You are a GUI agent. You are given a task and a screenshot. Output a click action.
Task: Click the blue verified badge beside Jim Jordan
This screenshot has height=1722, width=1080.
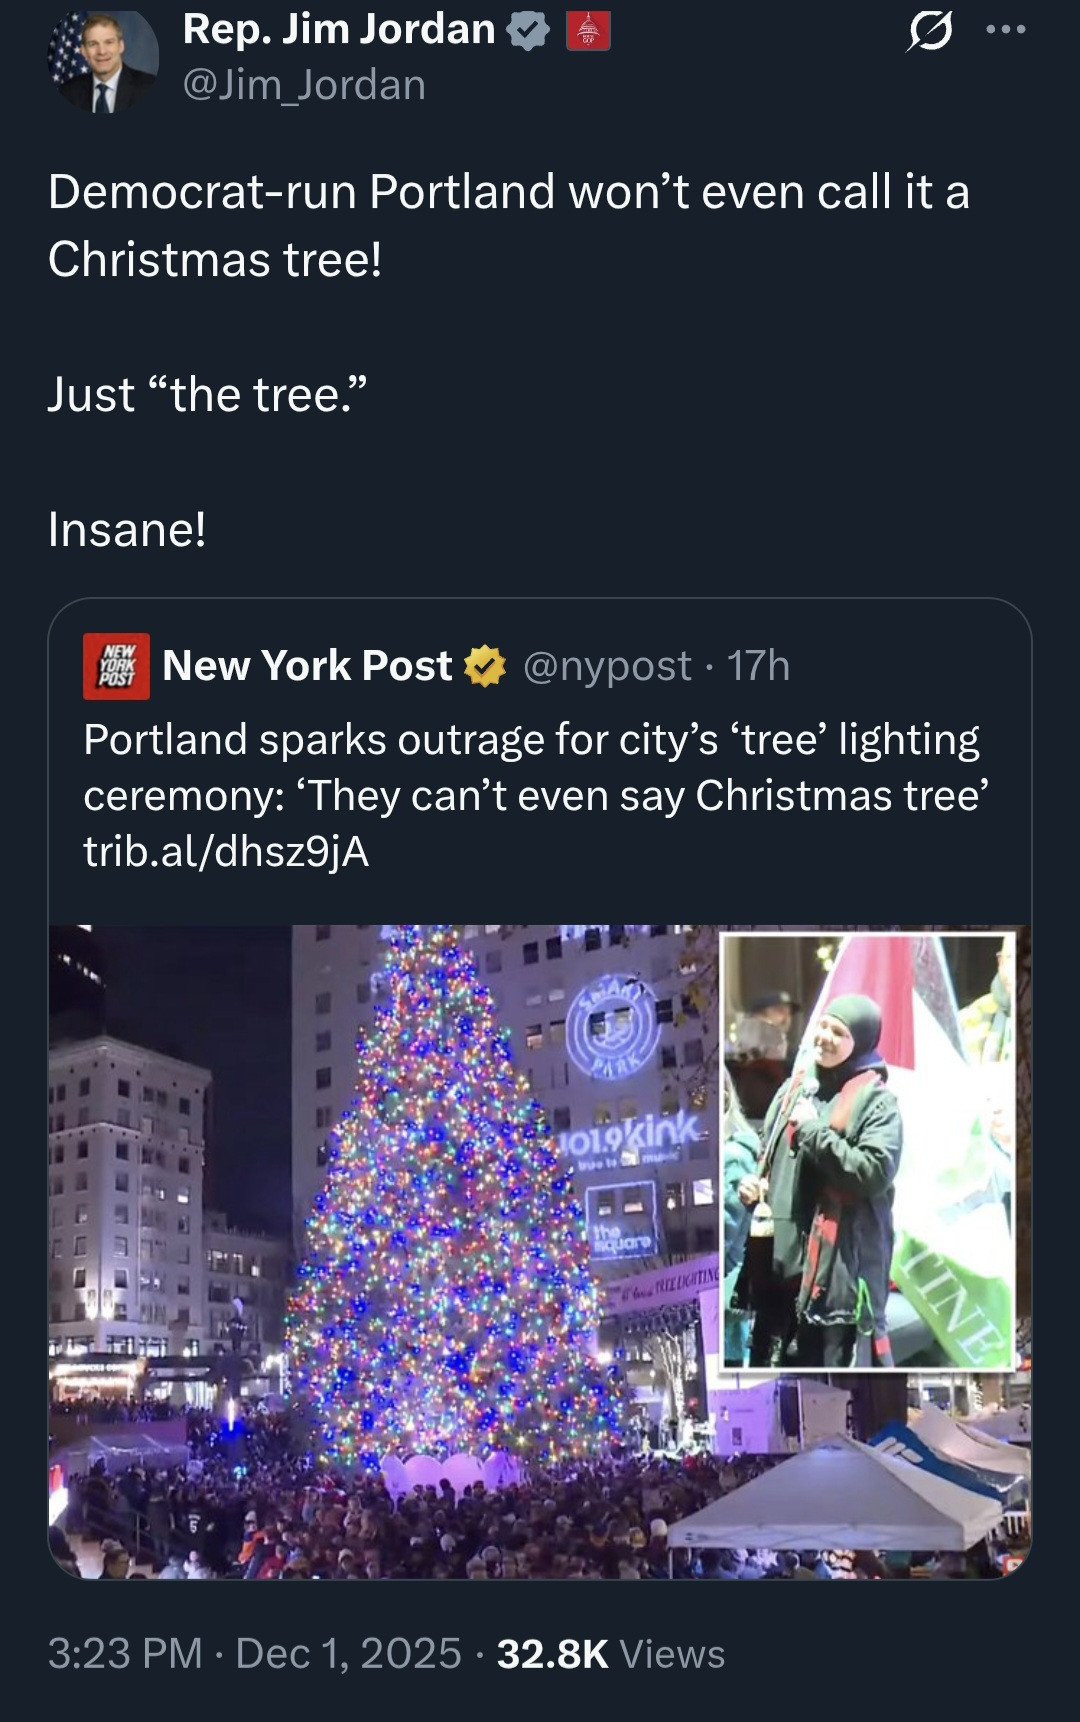click(528, 31)
